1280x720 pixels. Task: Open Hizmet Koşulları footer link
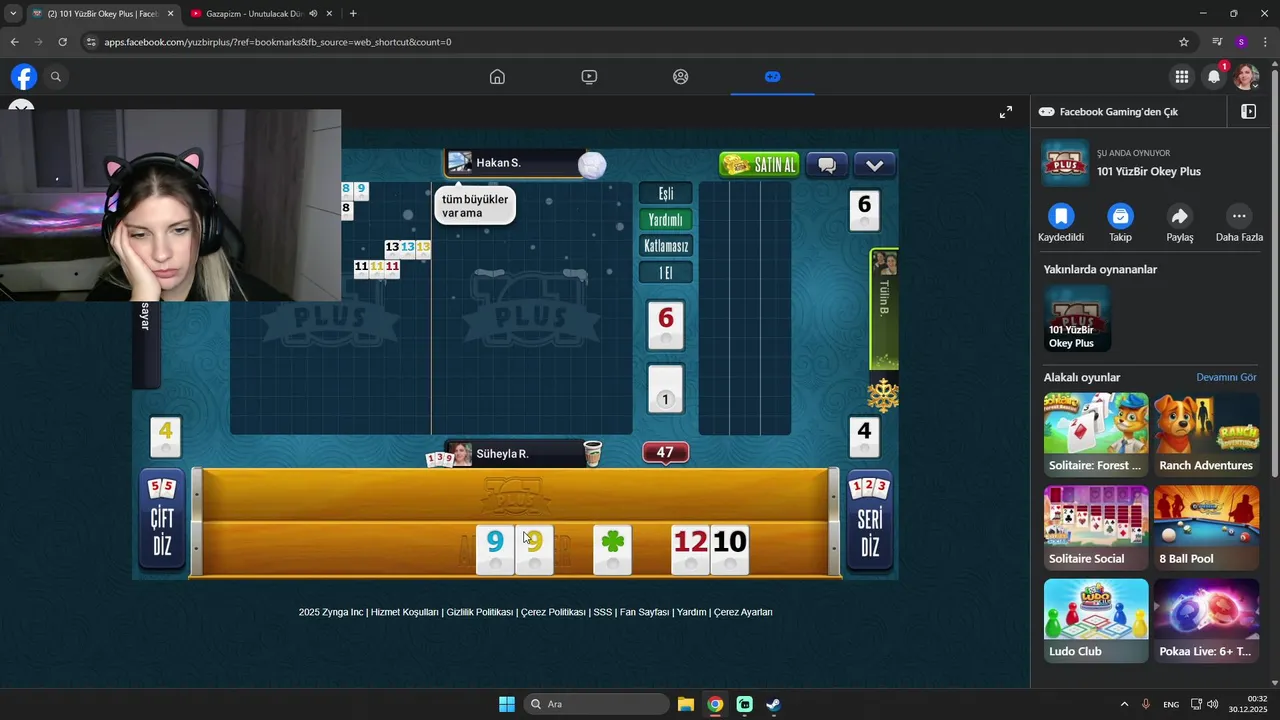click(405, 612)
